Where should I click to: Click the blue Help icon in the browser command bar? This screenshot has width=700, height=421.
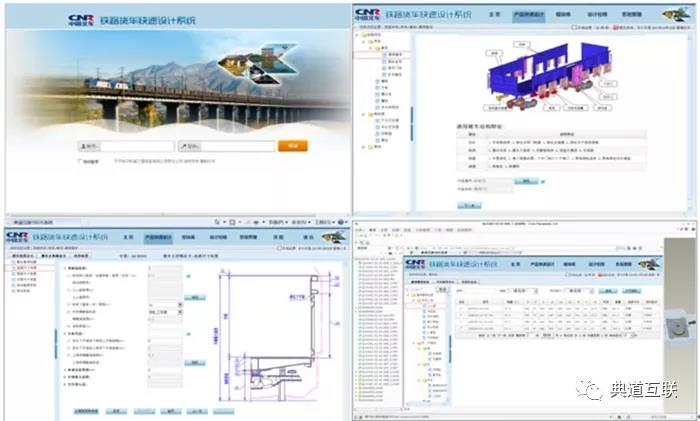tap(341, 222)
